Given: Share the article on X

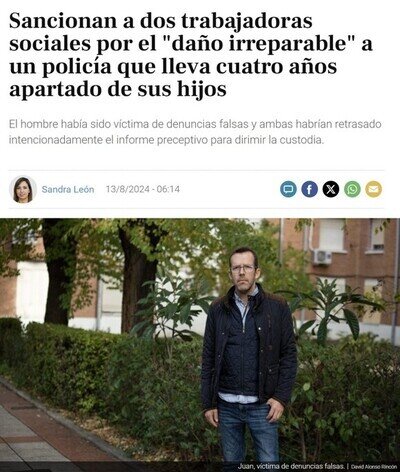Looking at the screenshot, I should [x=331, y=189].
